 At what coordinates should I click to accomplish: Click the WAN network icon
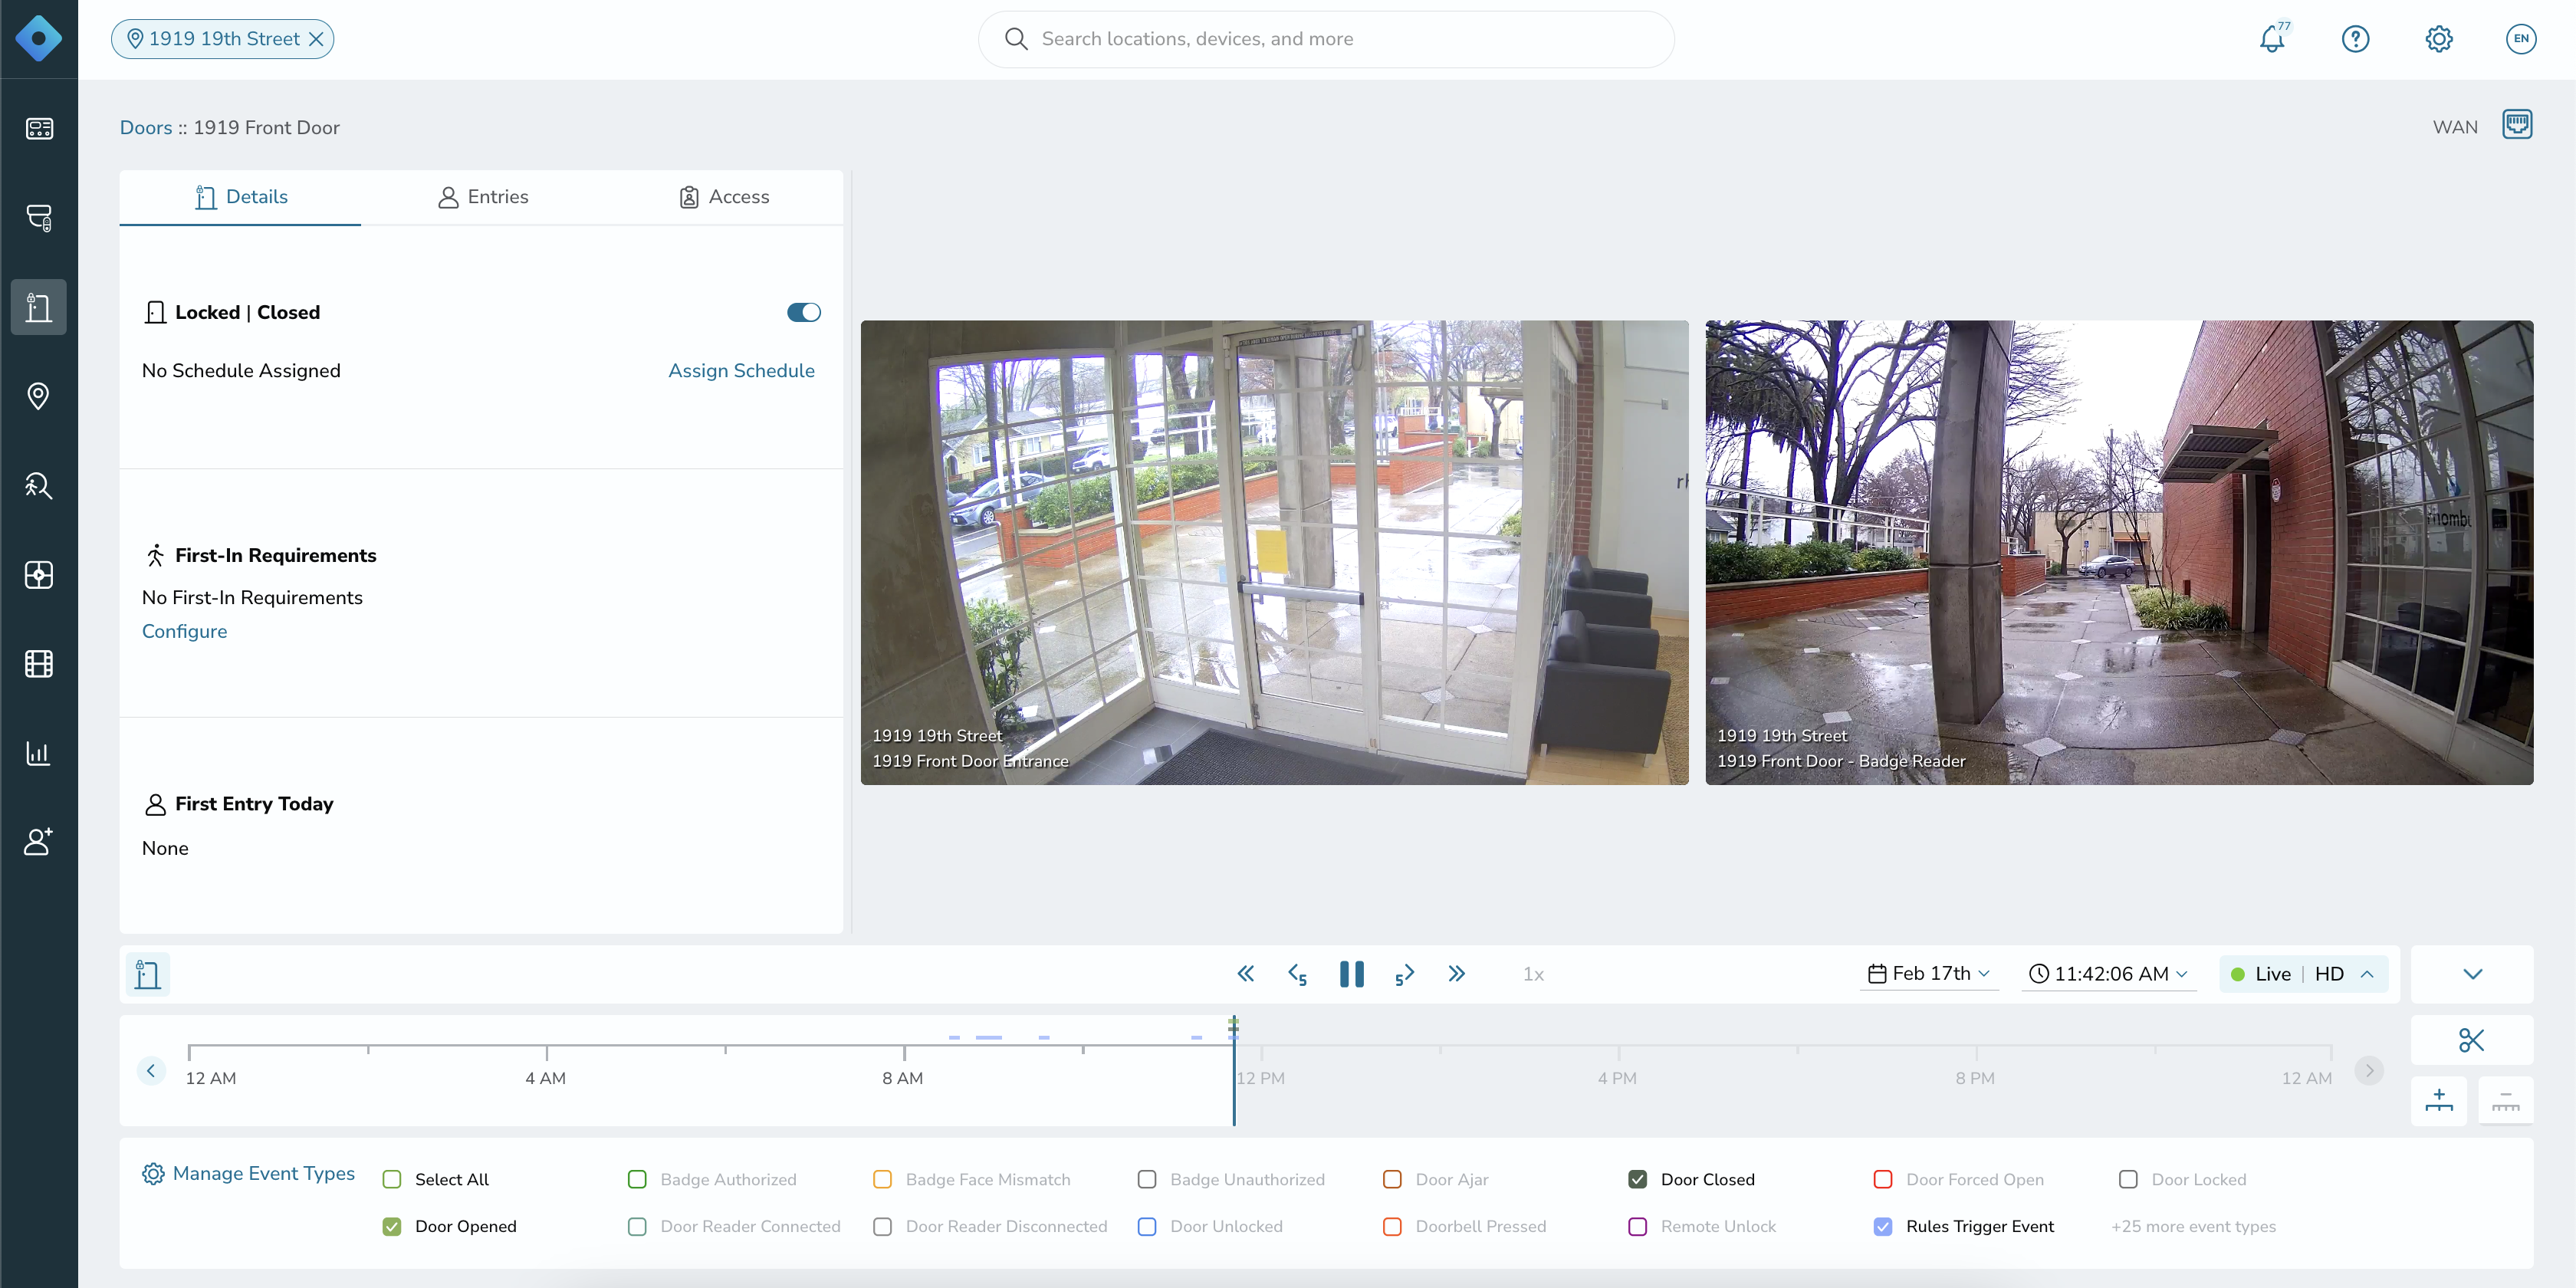[2516, 126]
